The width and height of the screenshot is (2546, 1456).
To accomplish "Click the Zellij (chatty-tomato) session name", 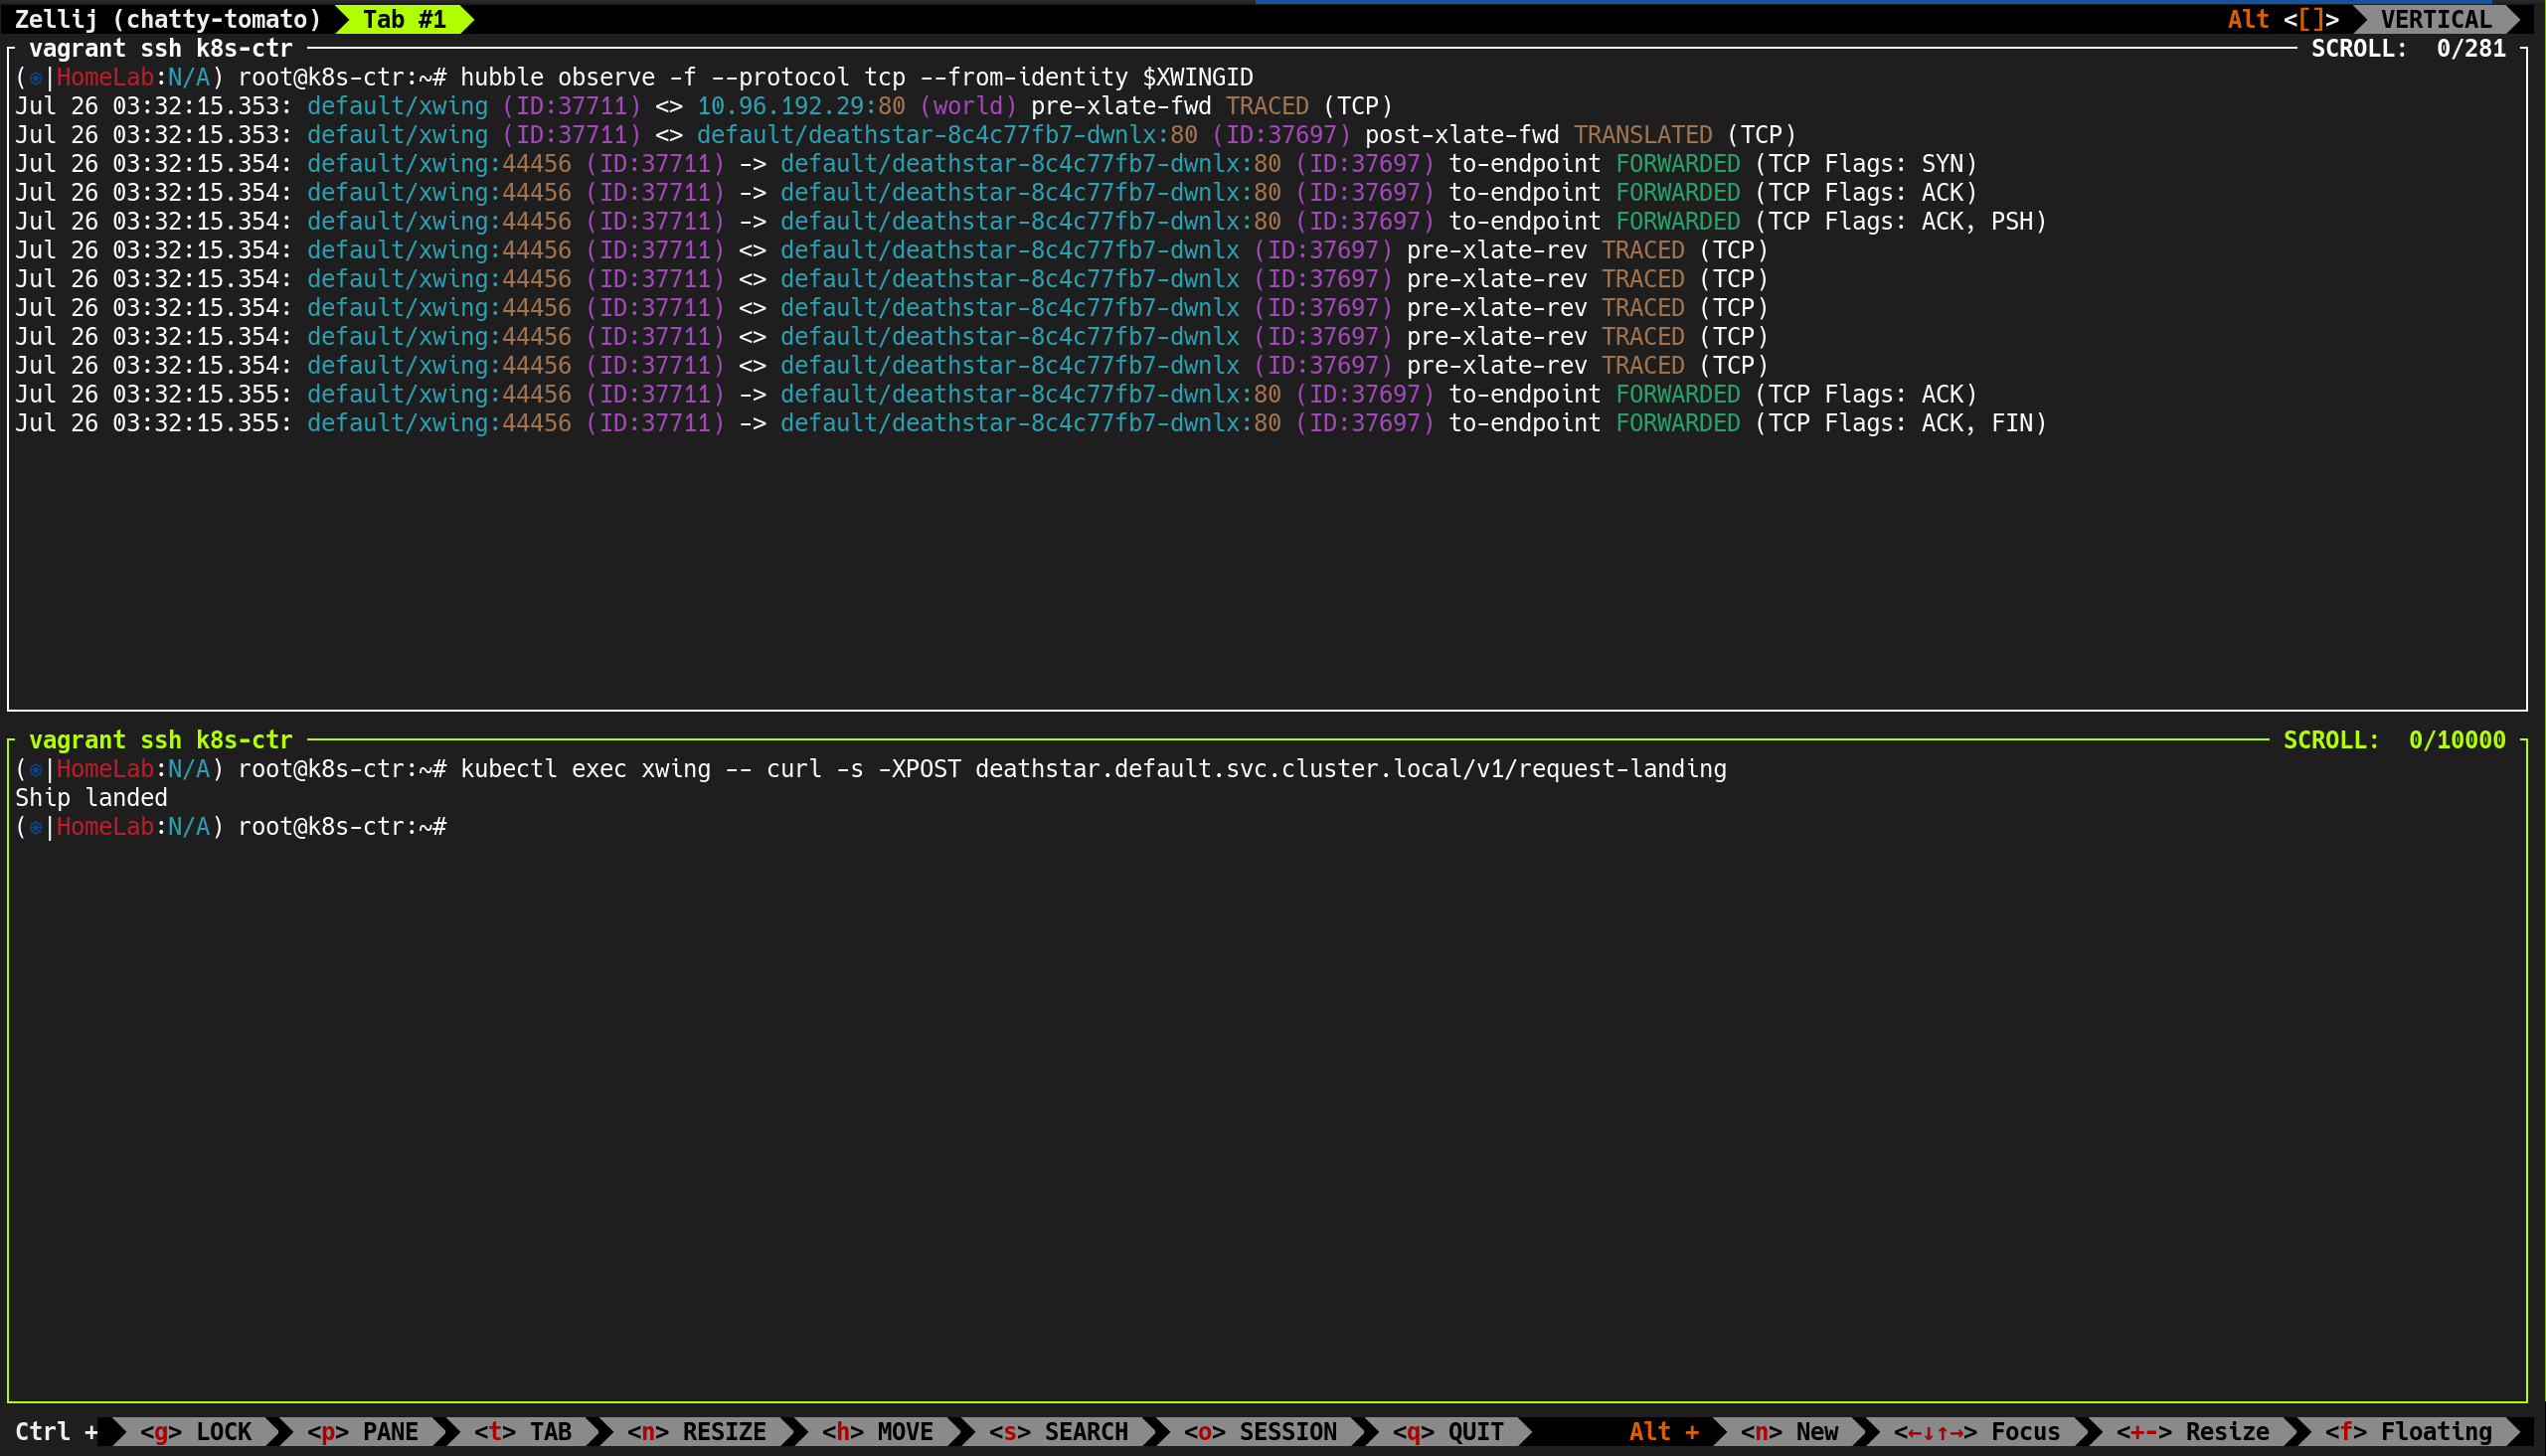I will 167,19.
